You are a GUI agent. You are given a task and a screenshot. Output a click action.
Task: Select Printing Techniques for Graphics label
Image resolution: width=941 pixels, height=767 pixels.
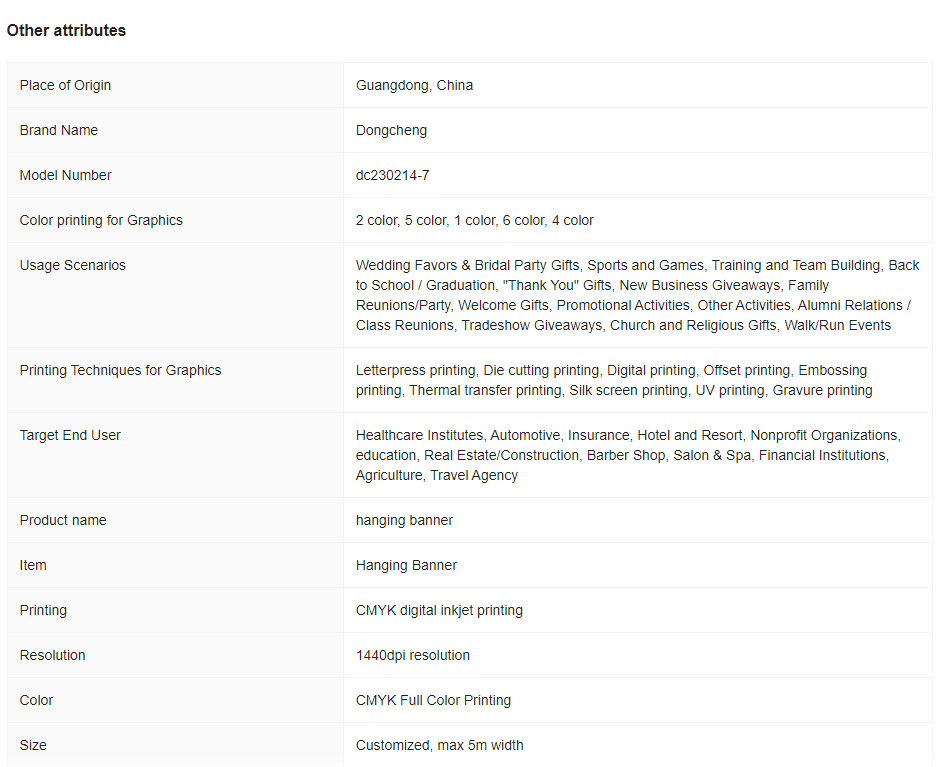(x=120, y=370)
